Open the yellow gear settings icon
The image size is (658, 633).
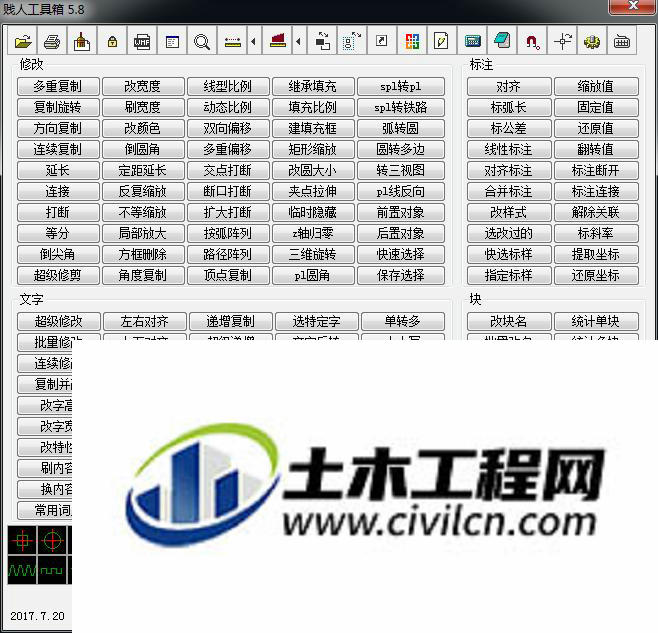click(x=592, y=41)
